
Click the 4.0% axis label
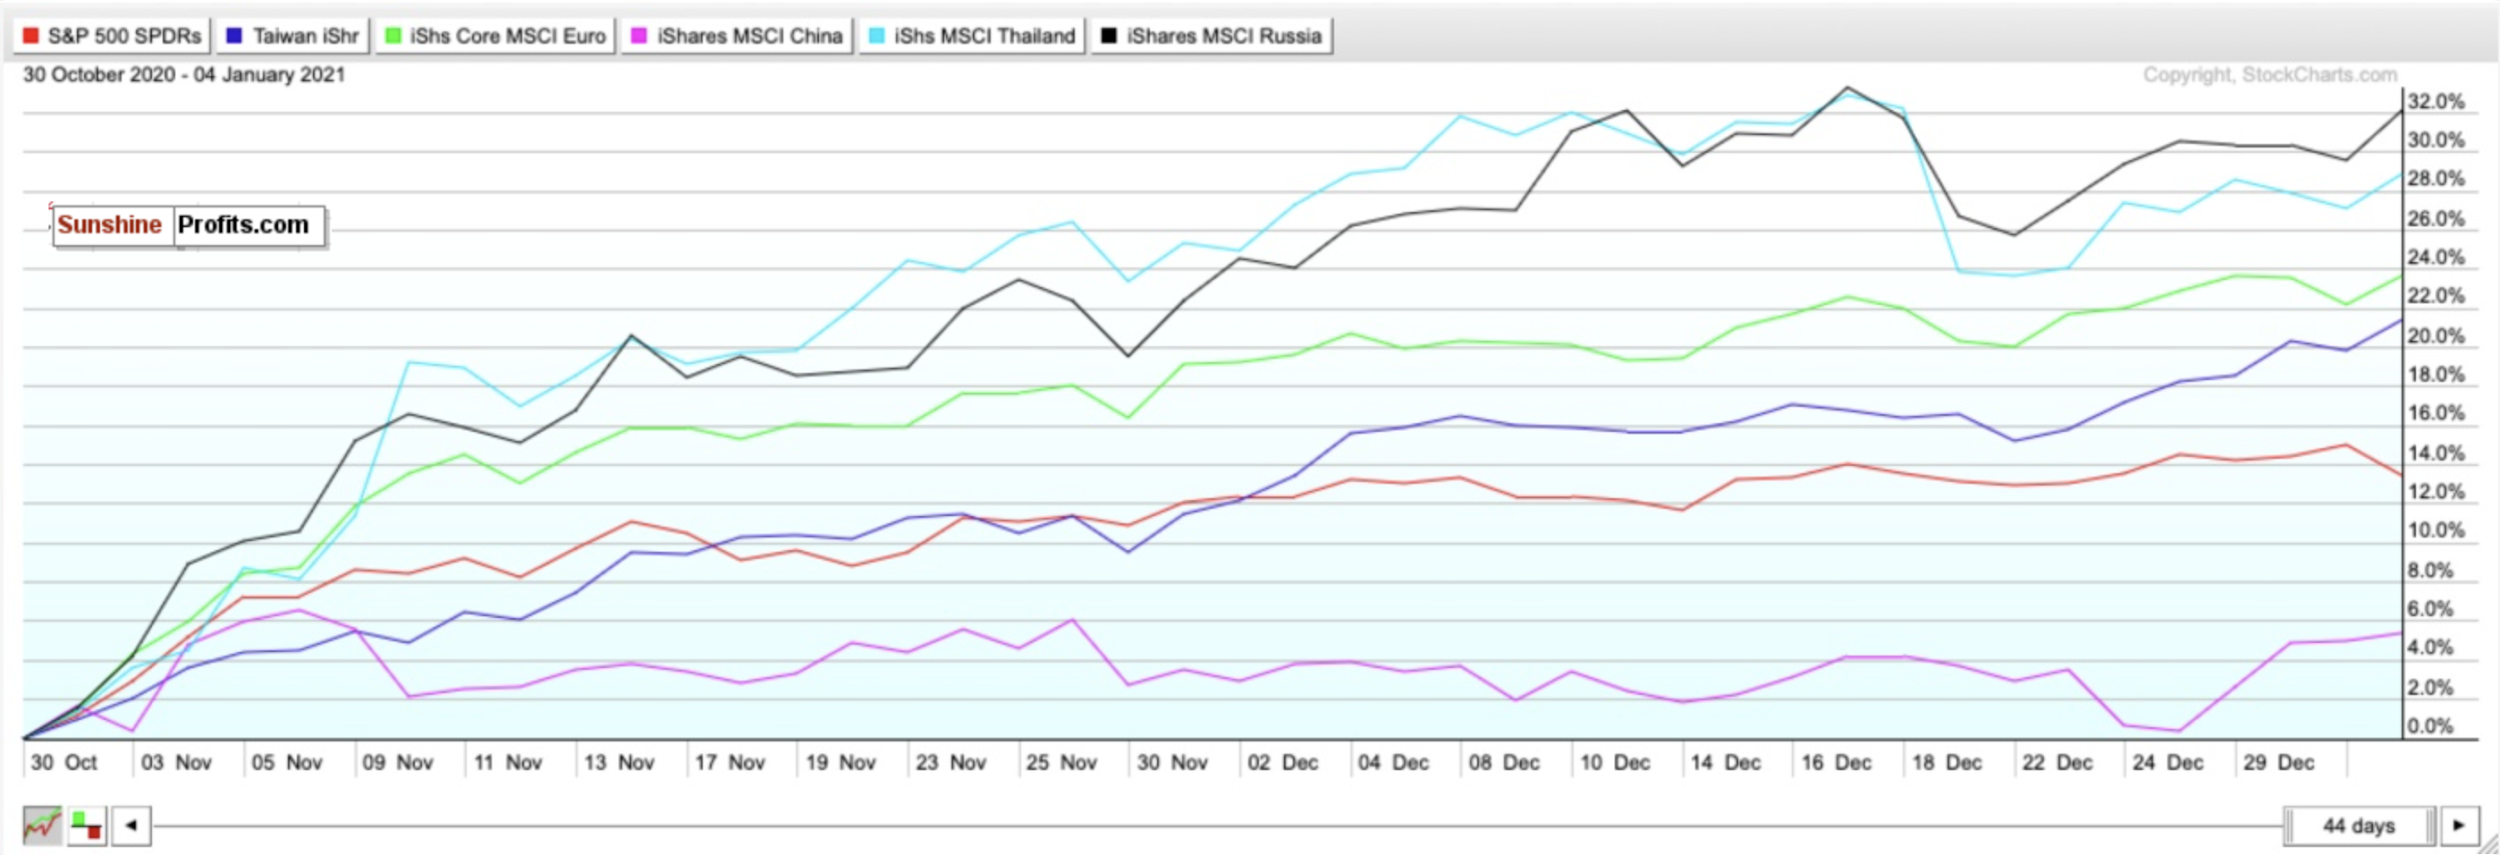(x=2431, y=648)
